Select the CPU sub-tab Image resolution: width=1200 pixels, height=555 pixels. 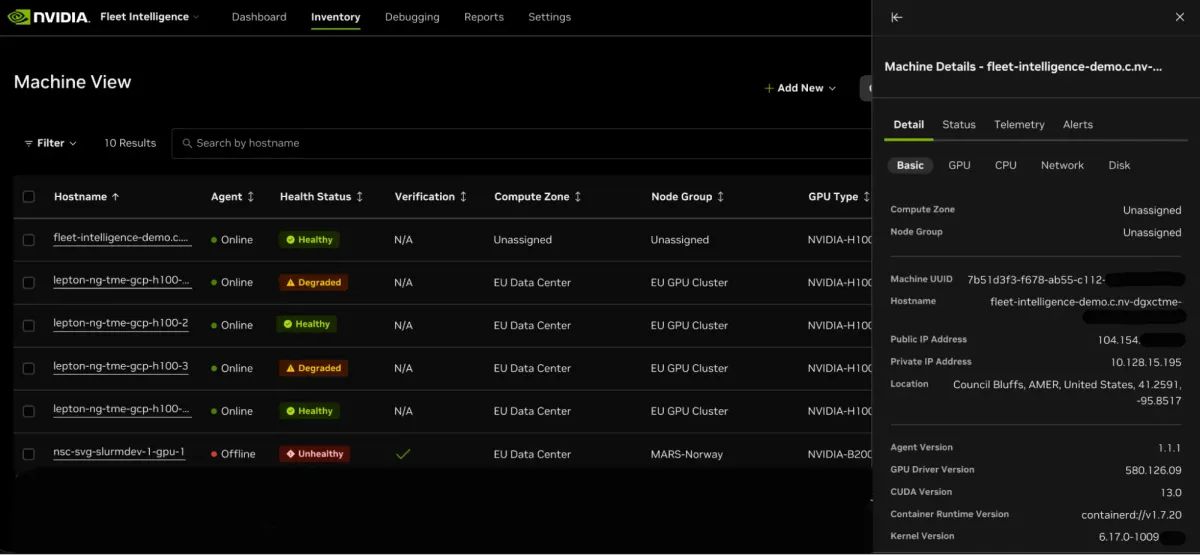(1006, 165)
